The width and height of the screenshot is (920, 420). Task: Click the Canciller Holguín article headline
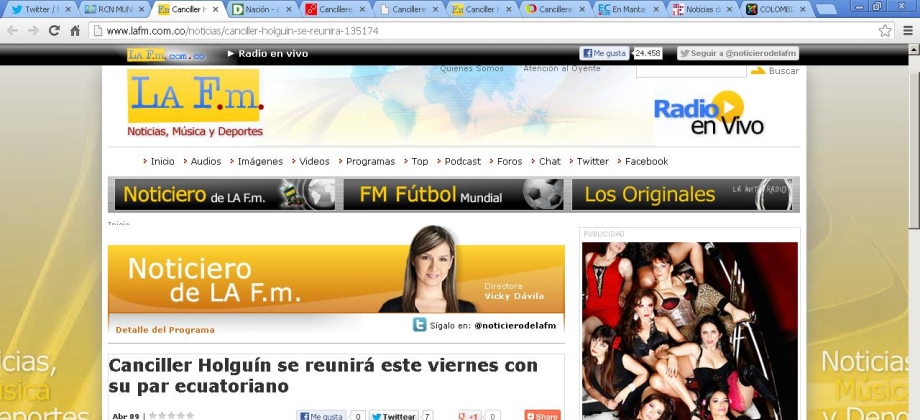point(323,375)
